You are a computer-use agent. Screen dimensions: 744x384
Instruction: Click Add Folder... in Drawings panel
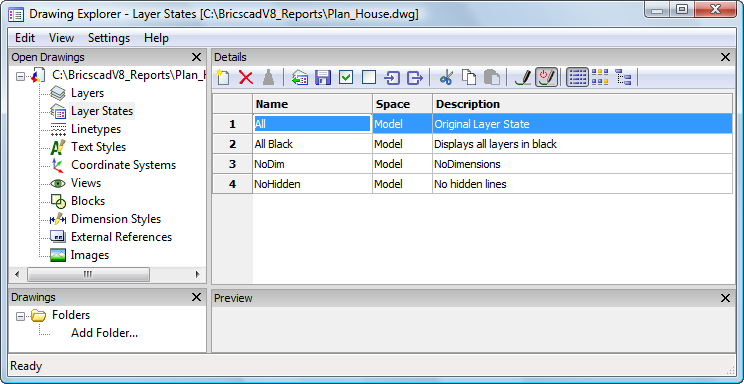tap(104, 333)
